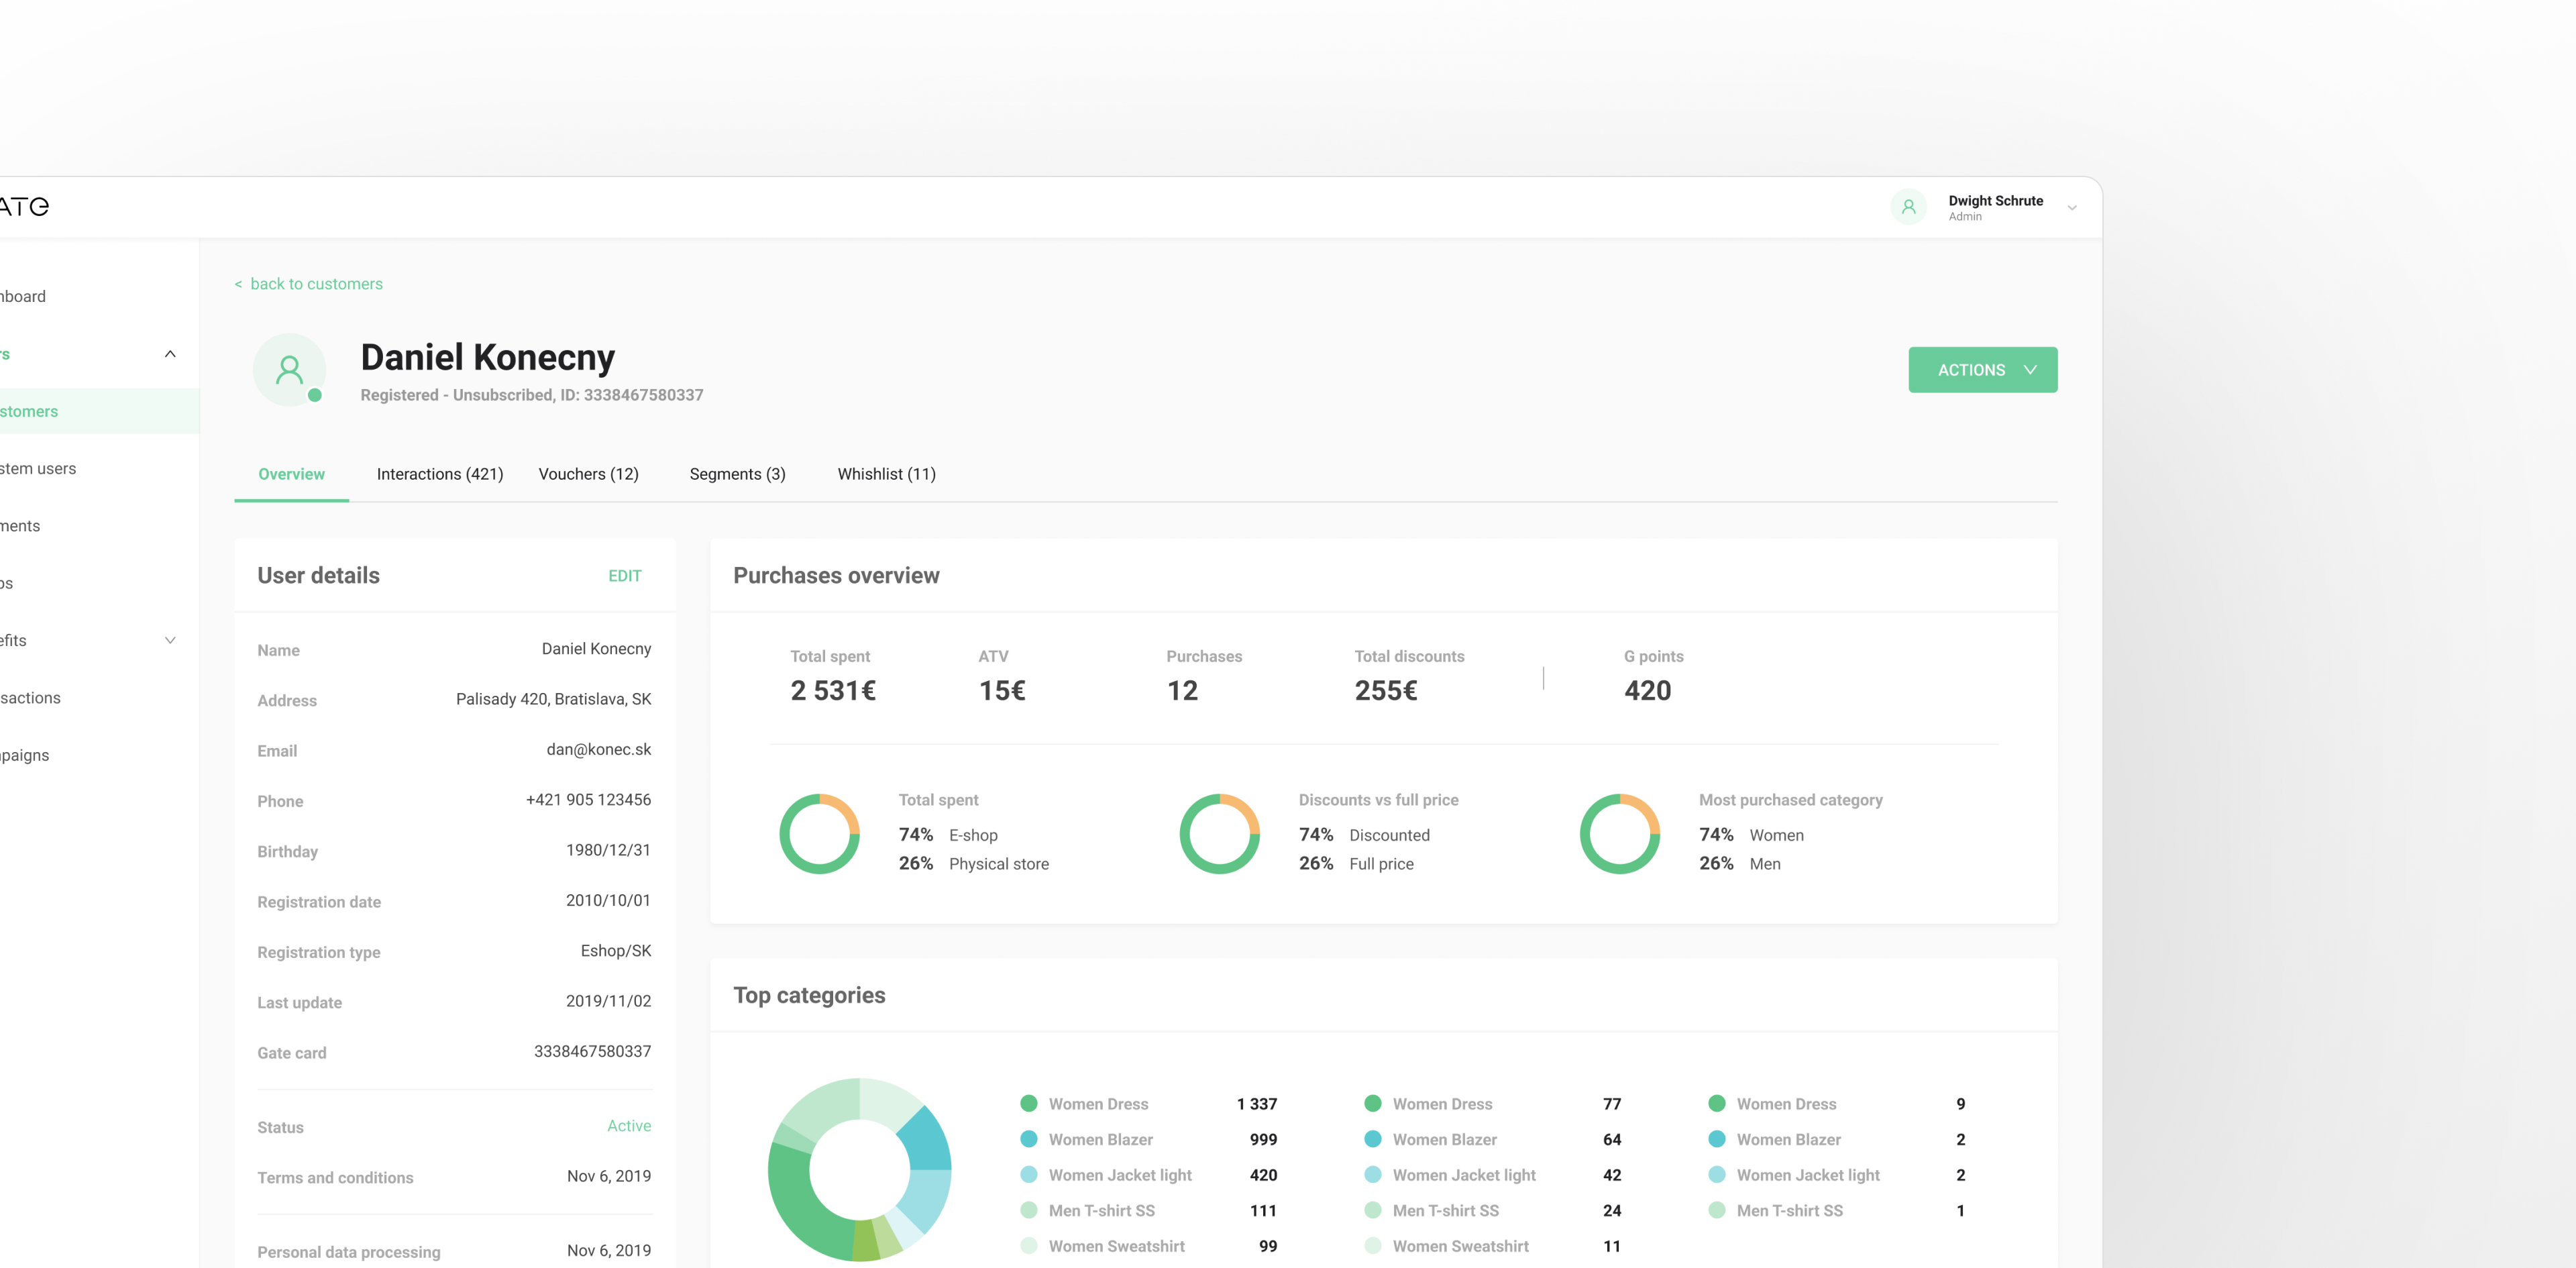The image size is (2576, 1268).
Task: Select the Segments (3) tab
Action: coord(737,474)
